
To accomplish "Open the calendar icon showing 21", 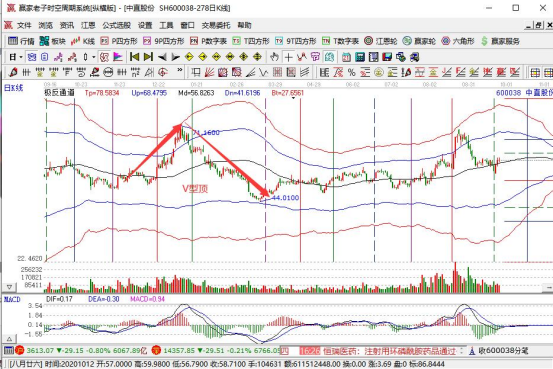I will pyautogui.click(x=346, y=57).
